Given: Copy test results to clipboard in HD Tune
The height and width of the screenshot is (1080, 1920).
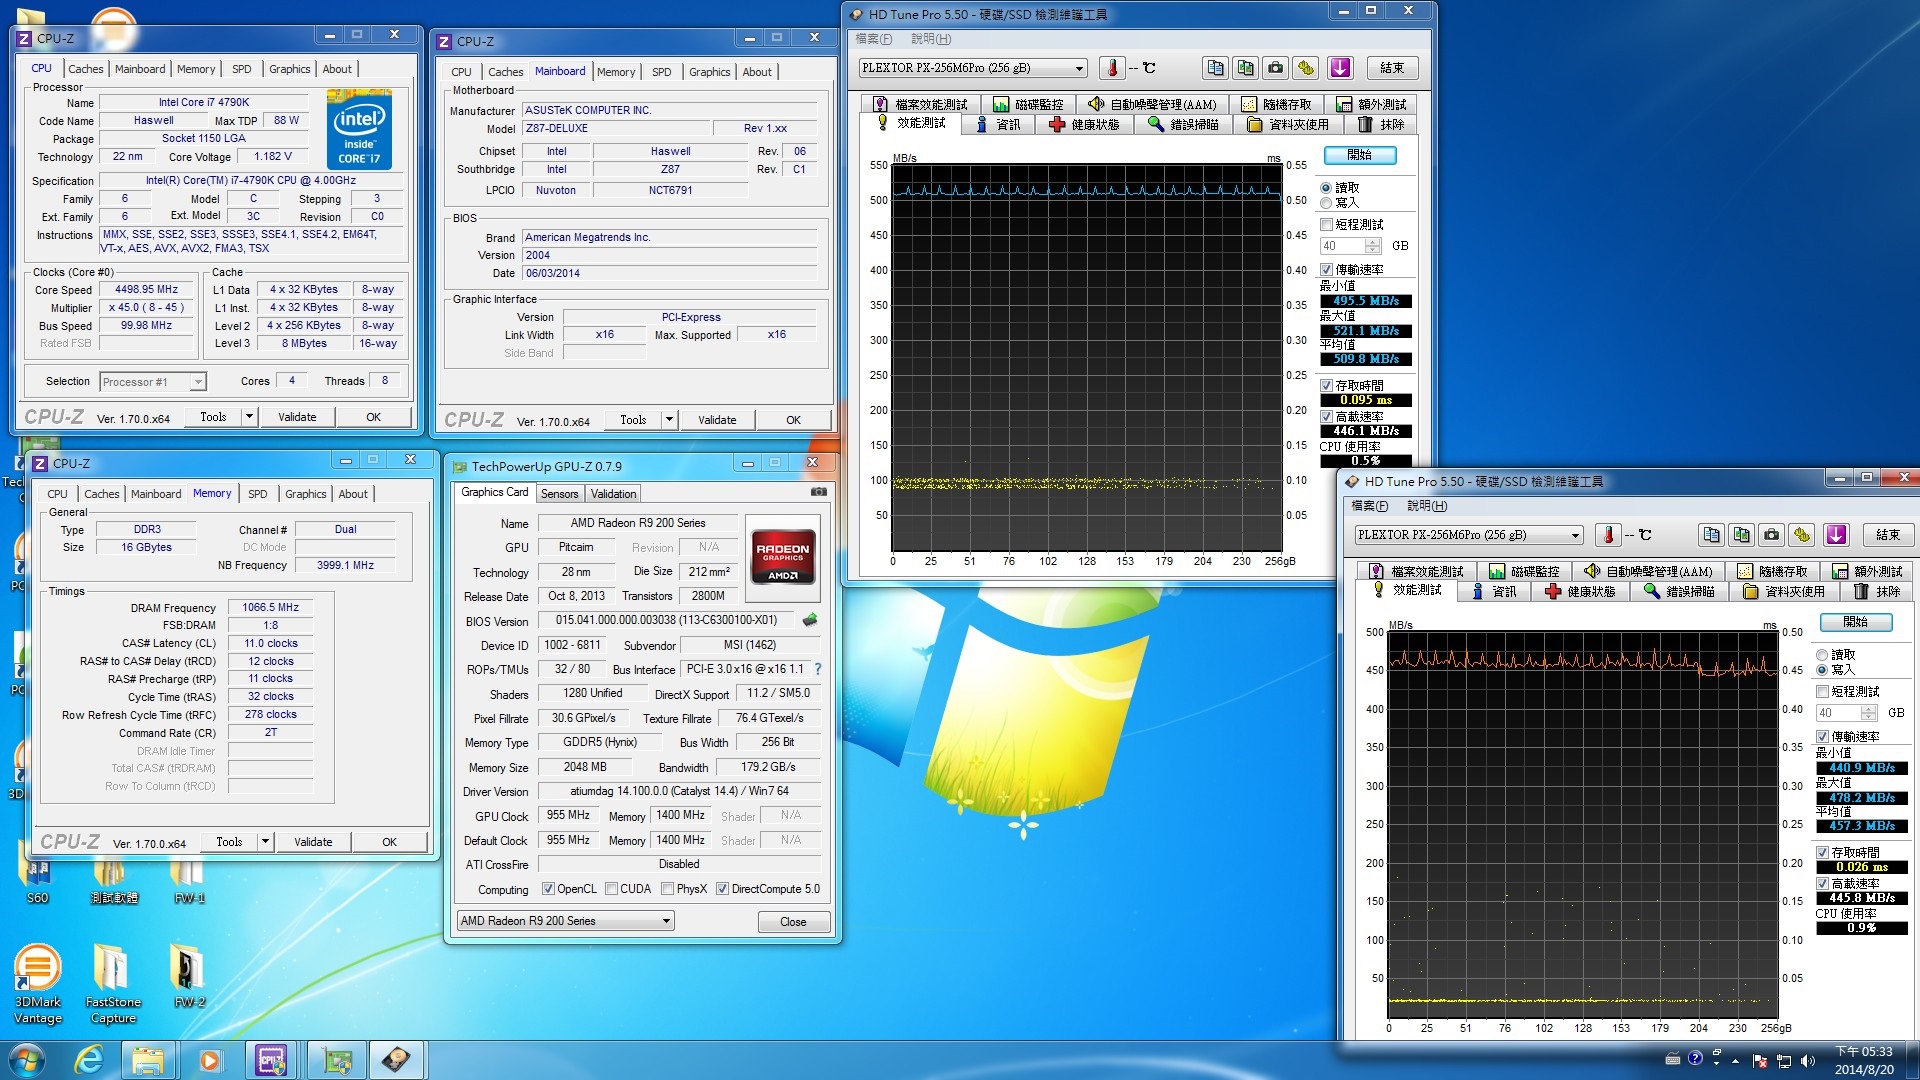Looking at the screenshot, I should [1215, 67].
